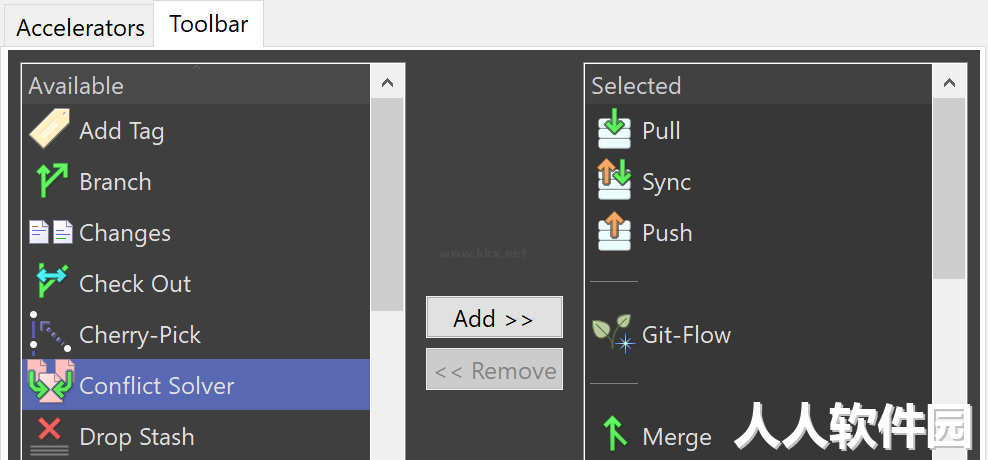Select the Cherry-Pick icon
The width and height of the screenshot is (988, 460).
tap(50, 331)
